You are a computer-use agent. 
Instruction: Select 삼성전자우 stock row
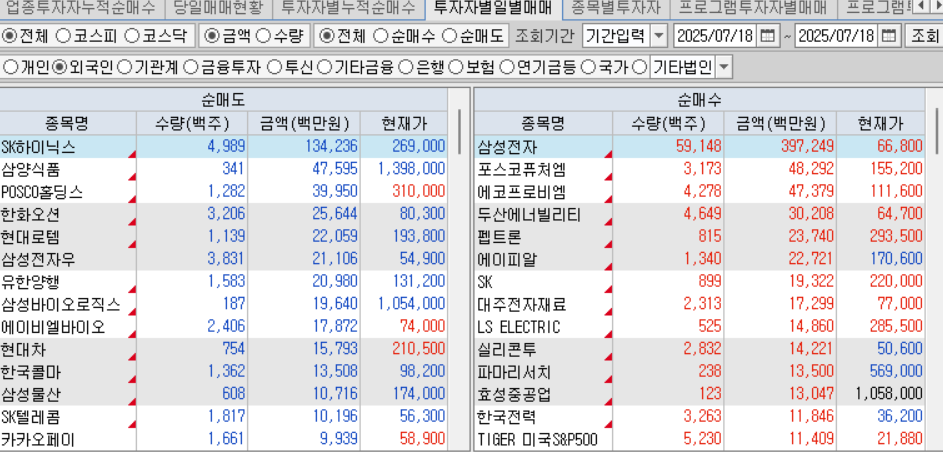click(224, 259)
